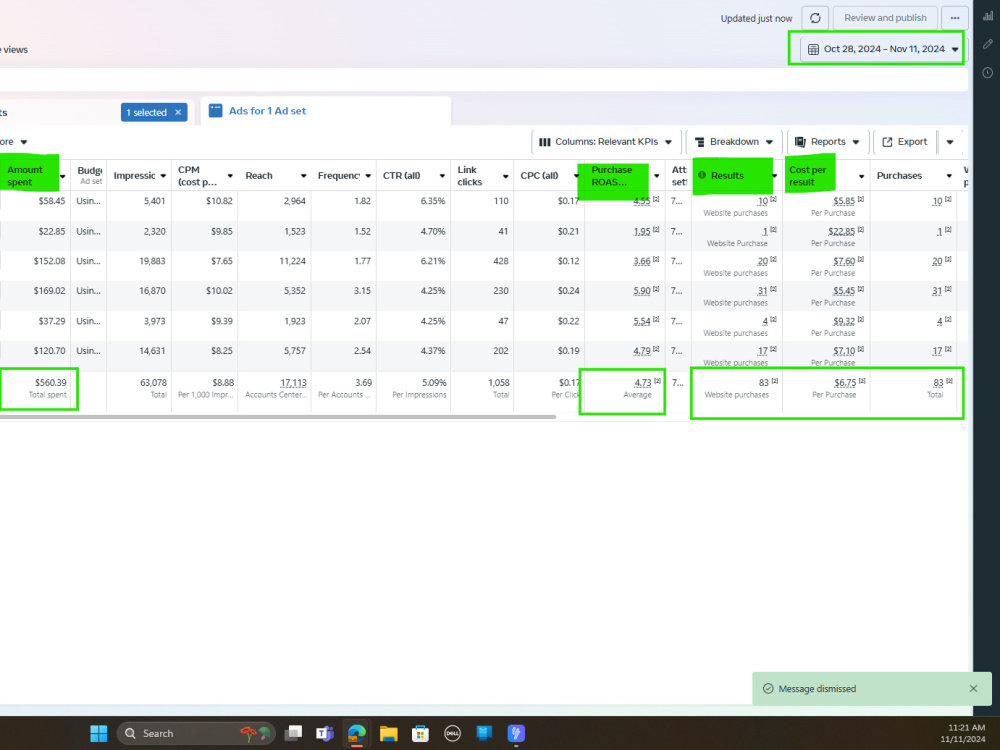Open Microsoft Edge from the taskbar
The height and width of the screenshot is (750, 1000).
357,733
